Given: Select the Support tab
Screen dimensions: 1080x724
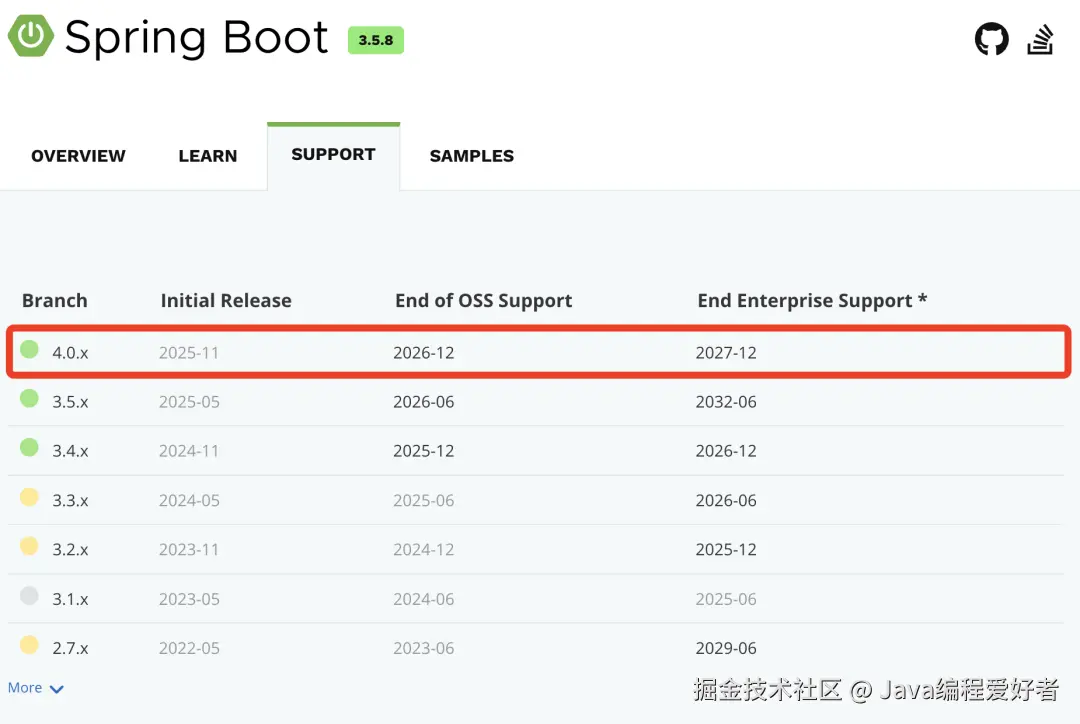Looking at the screenshot, I should (333, 155).
